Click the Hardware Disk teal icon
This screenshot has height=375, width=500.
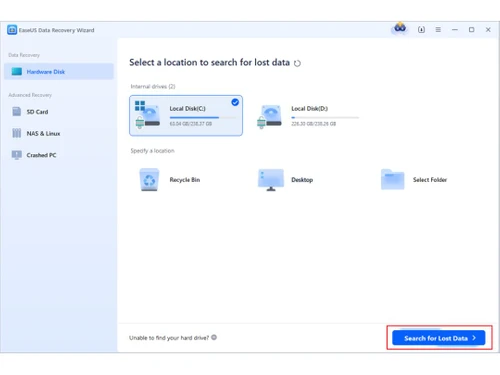click(x=17, y=71)
